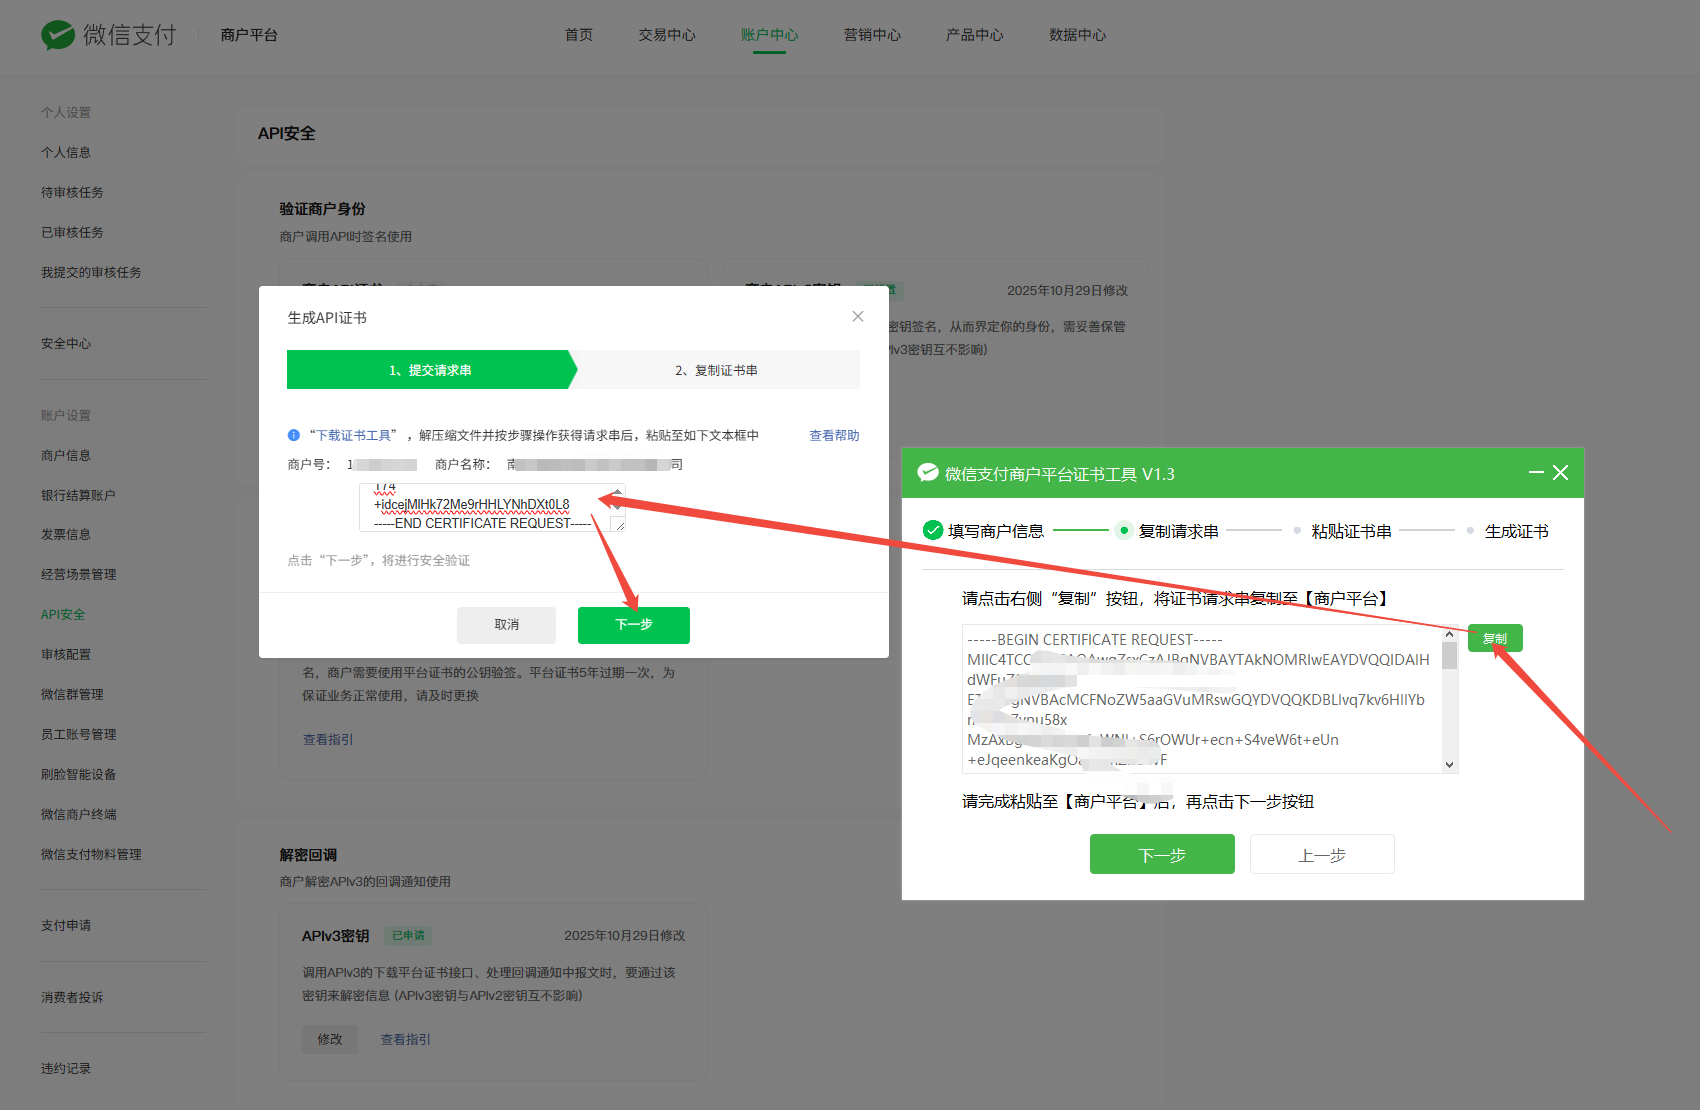Open 商户信息 in the left sidebar

pyautogui.click(x=66, y=456)
